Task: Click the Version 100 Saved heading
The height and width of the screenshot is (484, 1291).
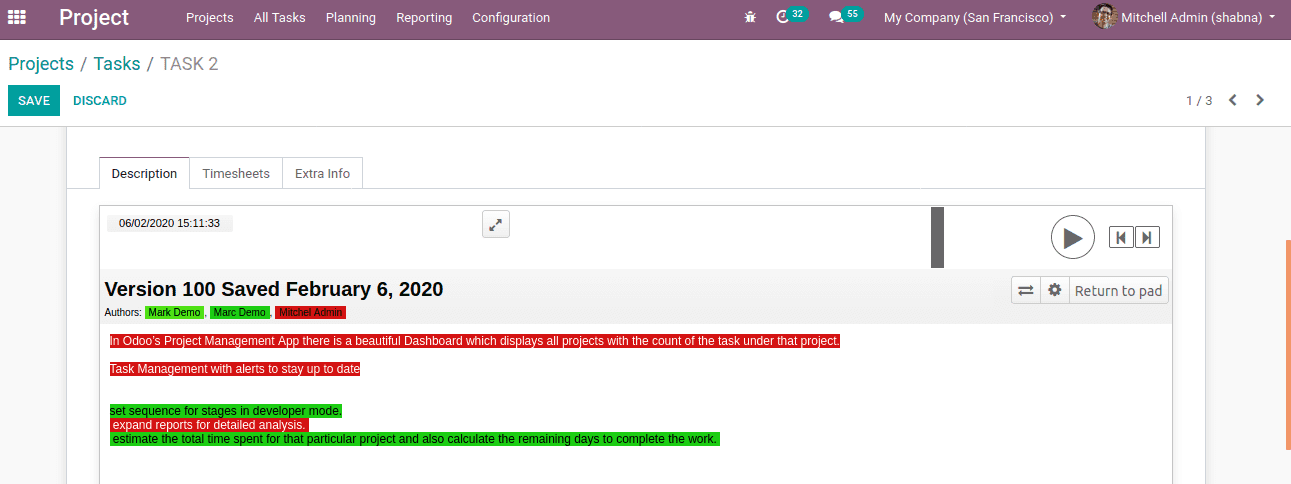Action: 274,289
